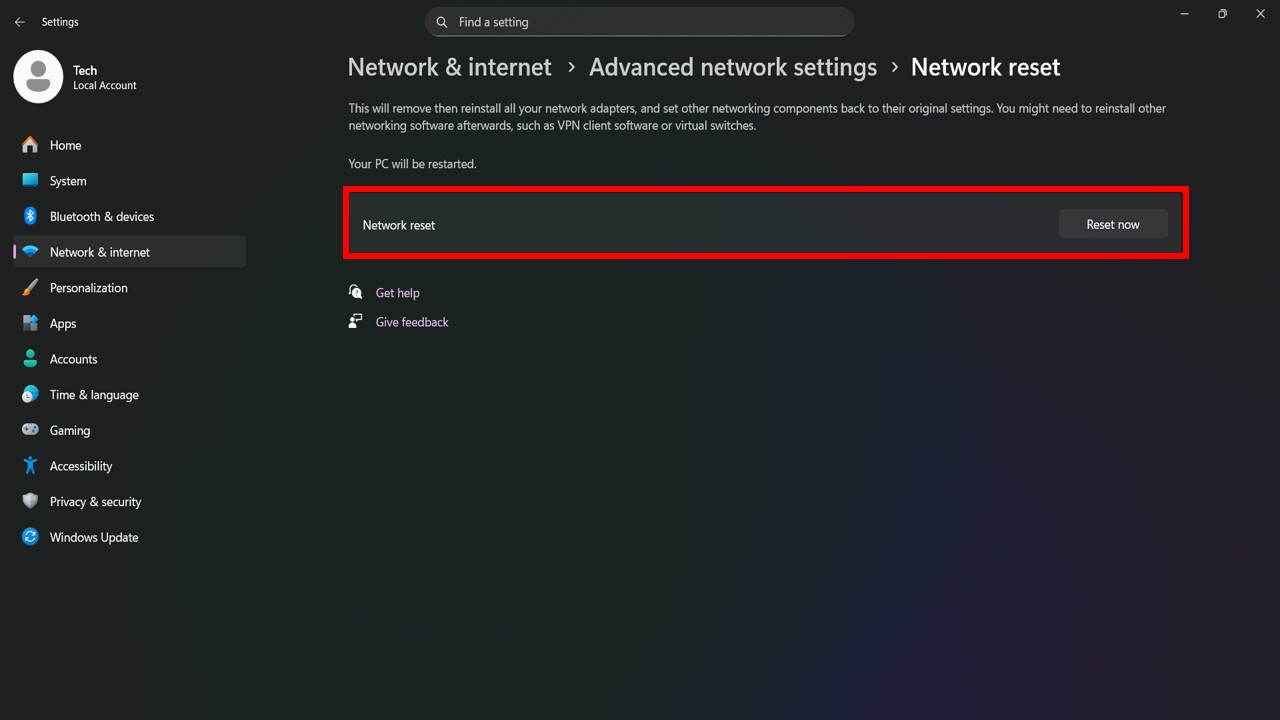Open Accounts via its person icon

(30, 359)
